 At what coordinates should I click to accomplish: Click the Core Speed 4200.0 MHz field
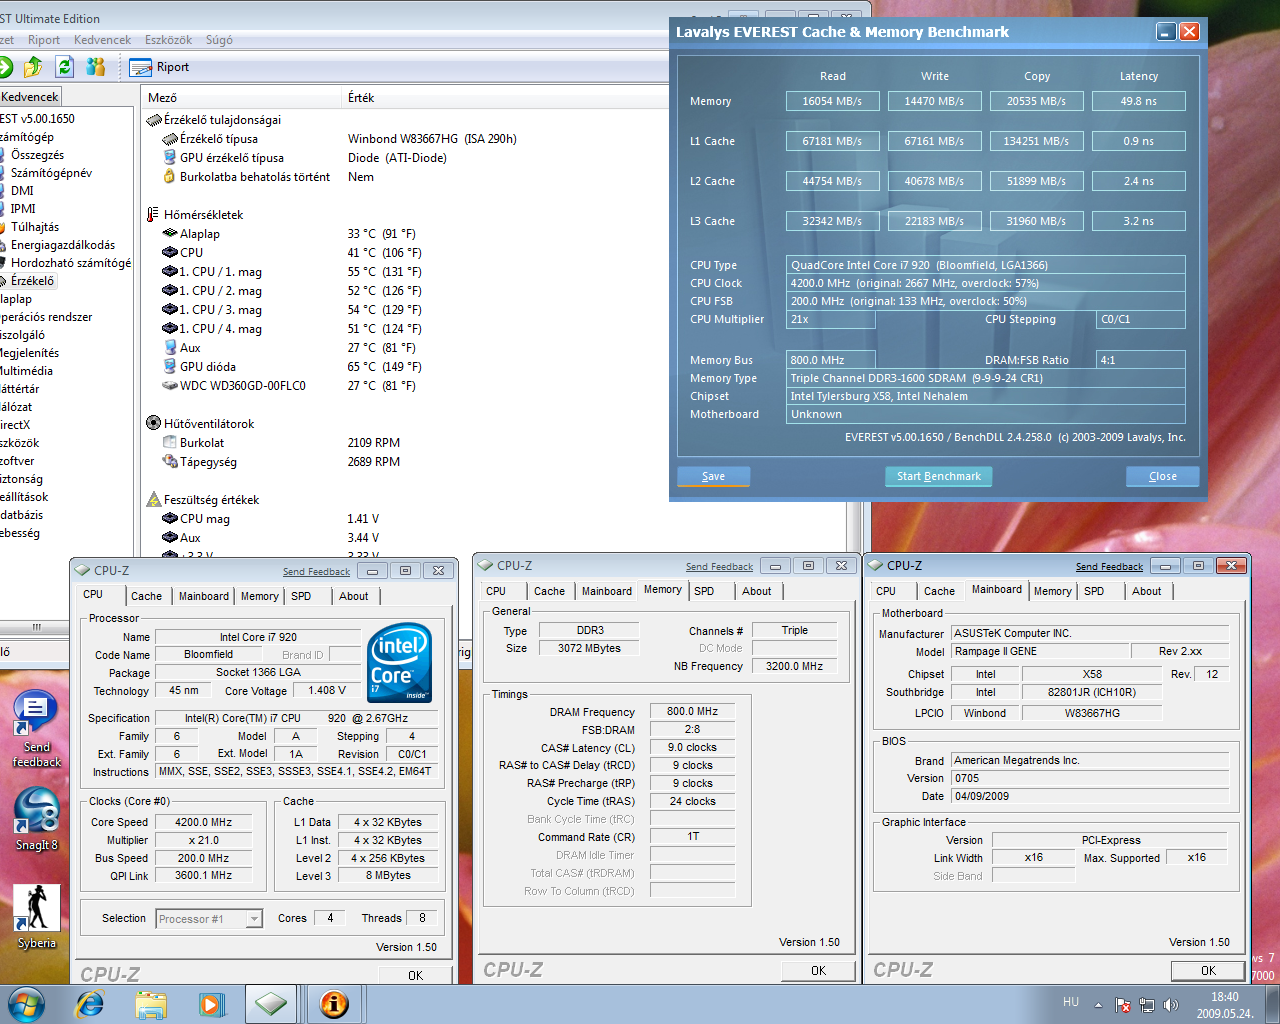coord(204,822)
